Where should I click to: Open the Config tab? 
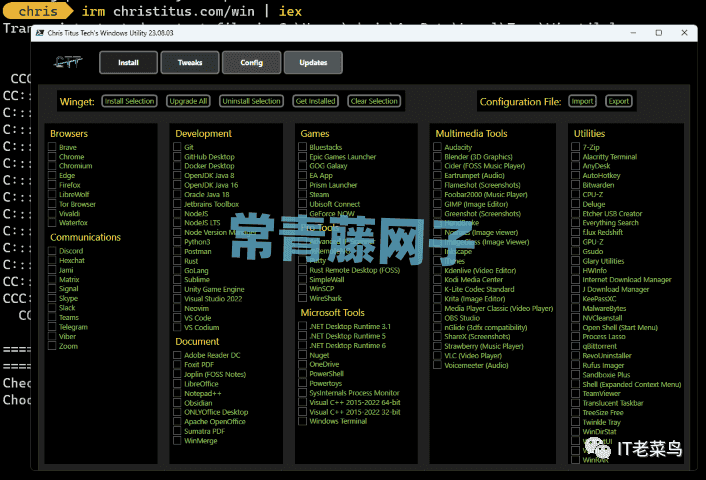(252, 63)
